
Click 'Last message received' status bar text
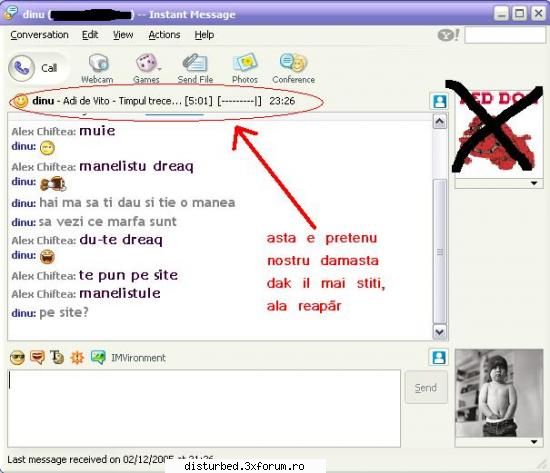point(110,459)
